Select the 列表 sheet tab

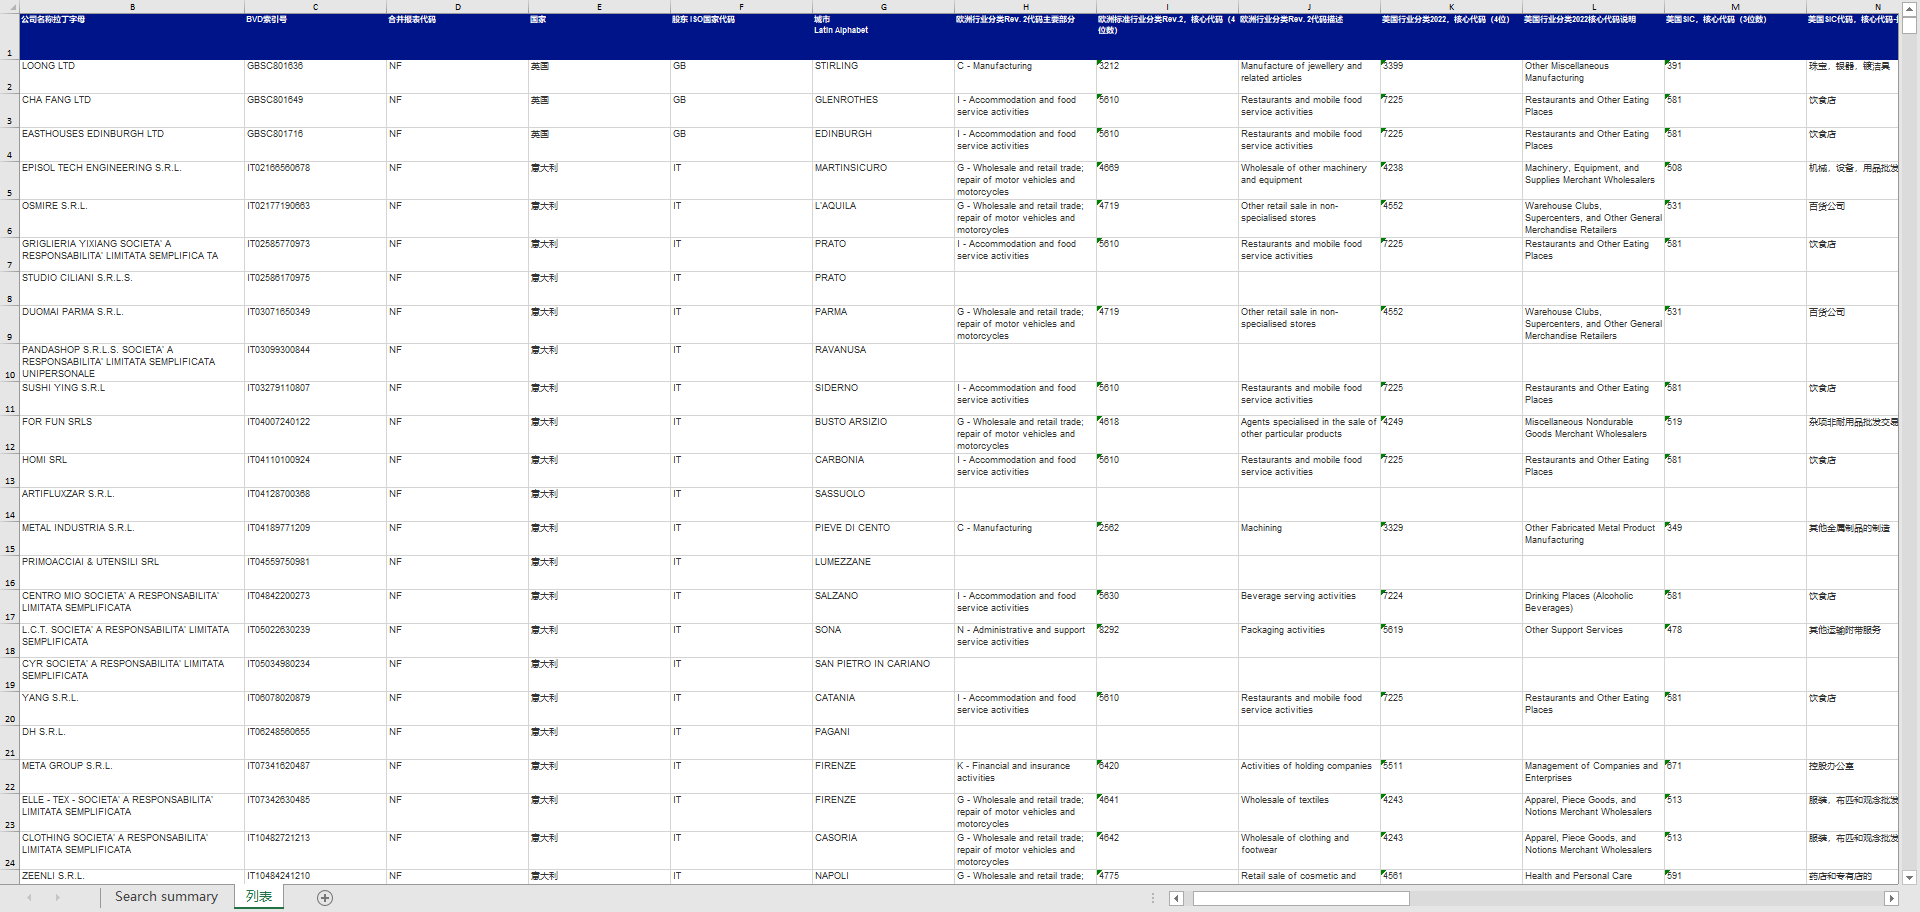(259, 897)
